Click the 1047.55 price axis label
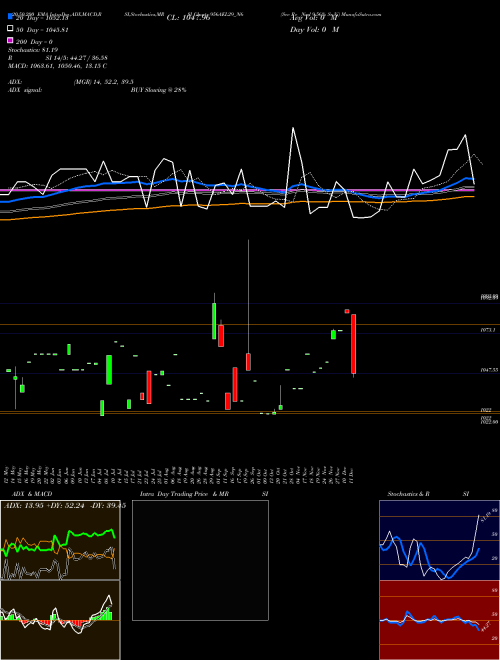 click(x=489, y=370)
